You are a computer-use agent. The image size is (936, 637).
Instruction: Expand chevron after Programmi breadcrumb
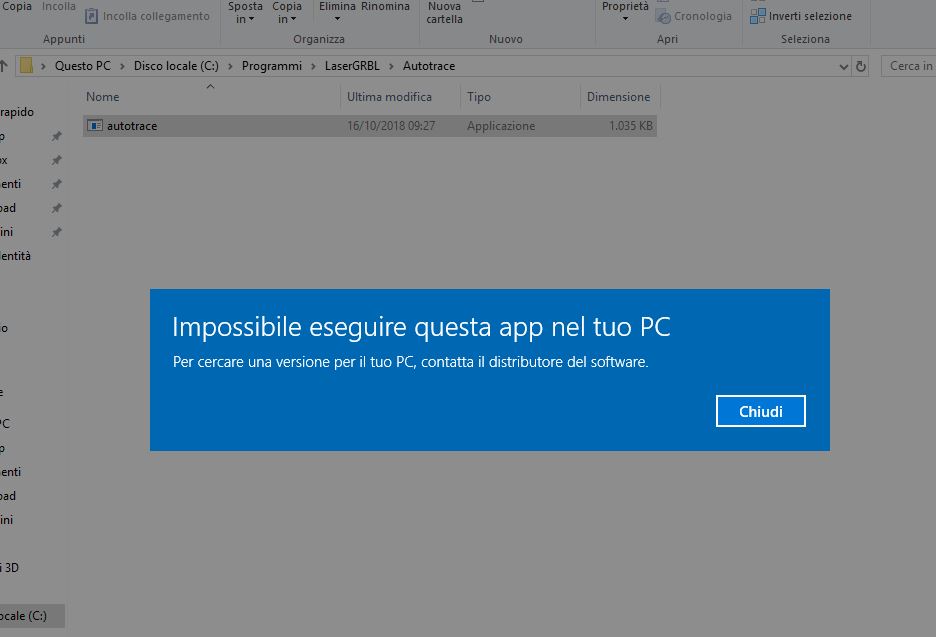(x=313, y=66)
